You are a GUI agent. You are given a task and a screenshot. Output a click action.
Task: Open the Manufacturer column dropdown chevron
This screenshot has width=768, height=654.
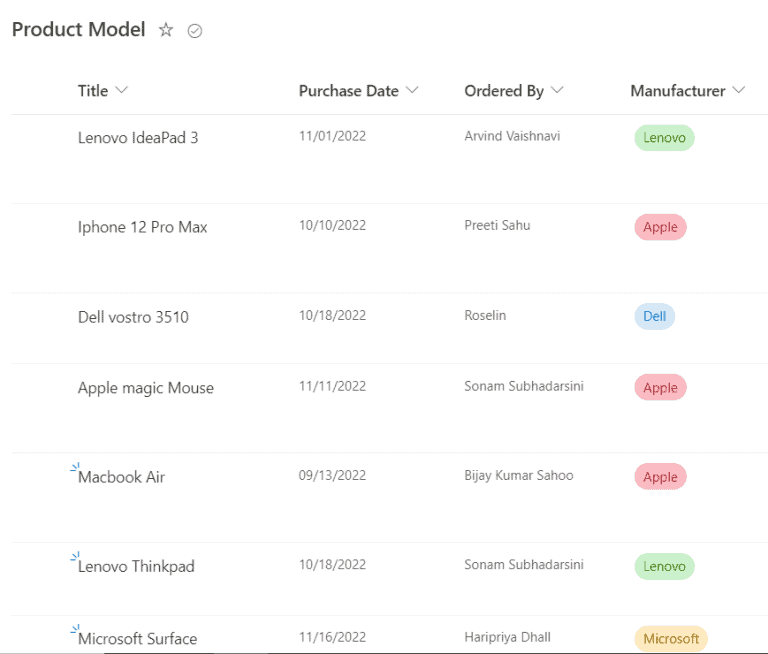(739, 90)
